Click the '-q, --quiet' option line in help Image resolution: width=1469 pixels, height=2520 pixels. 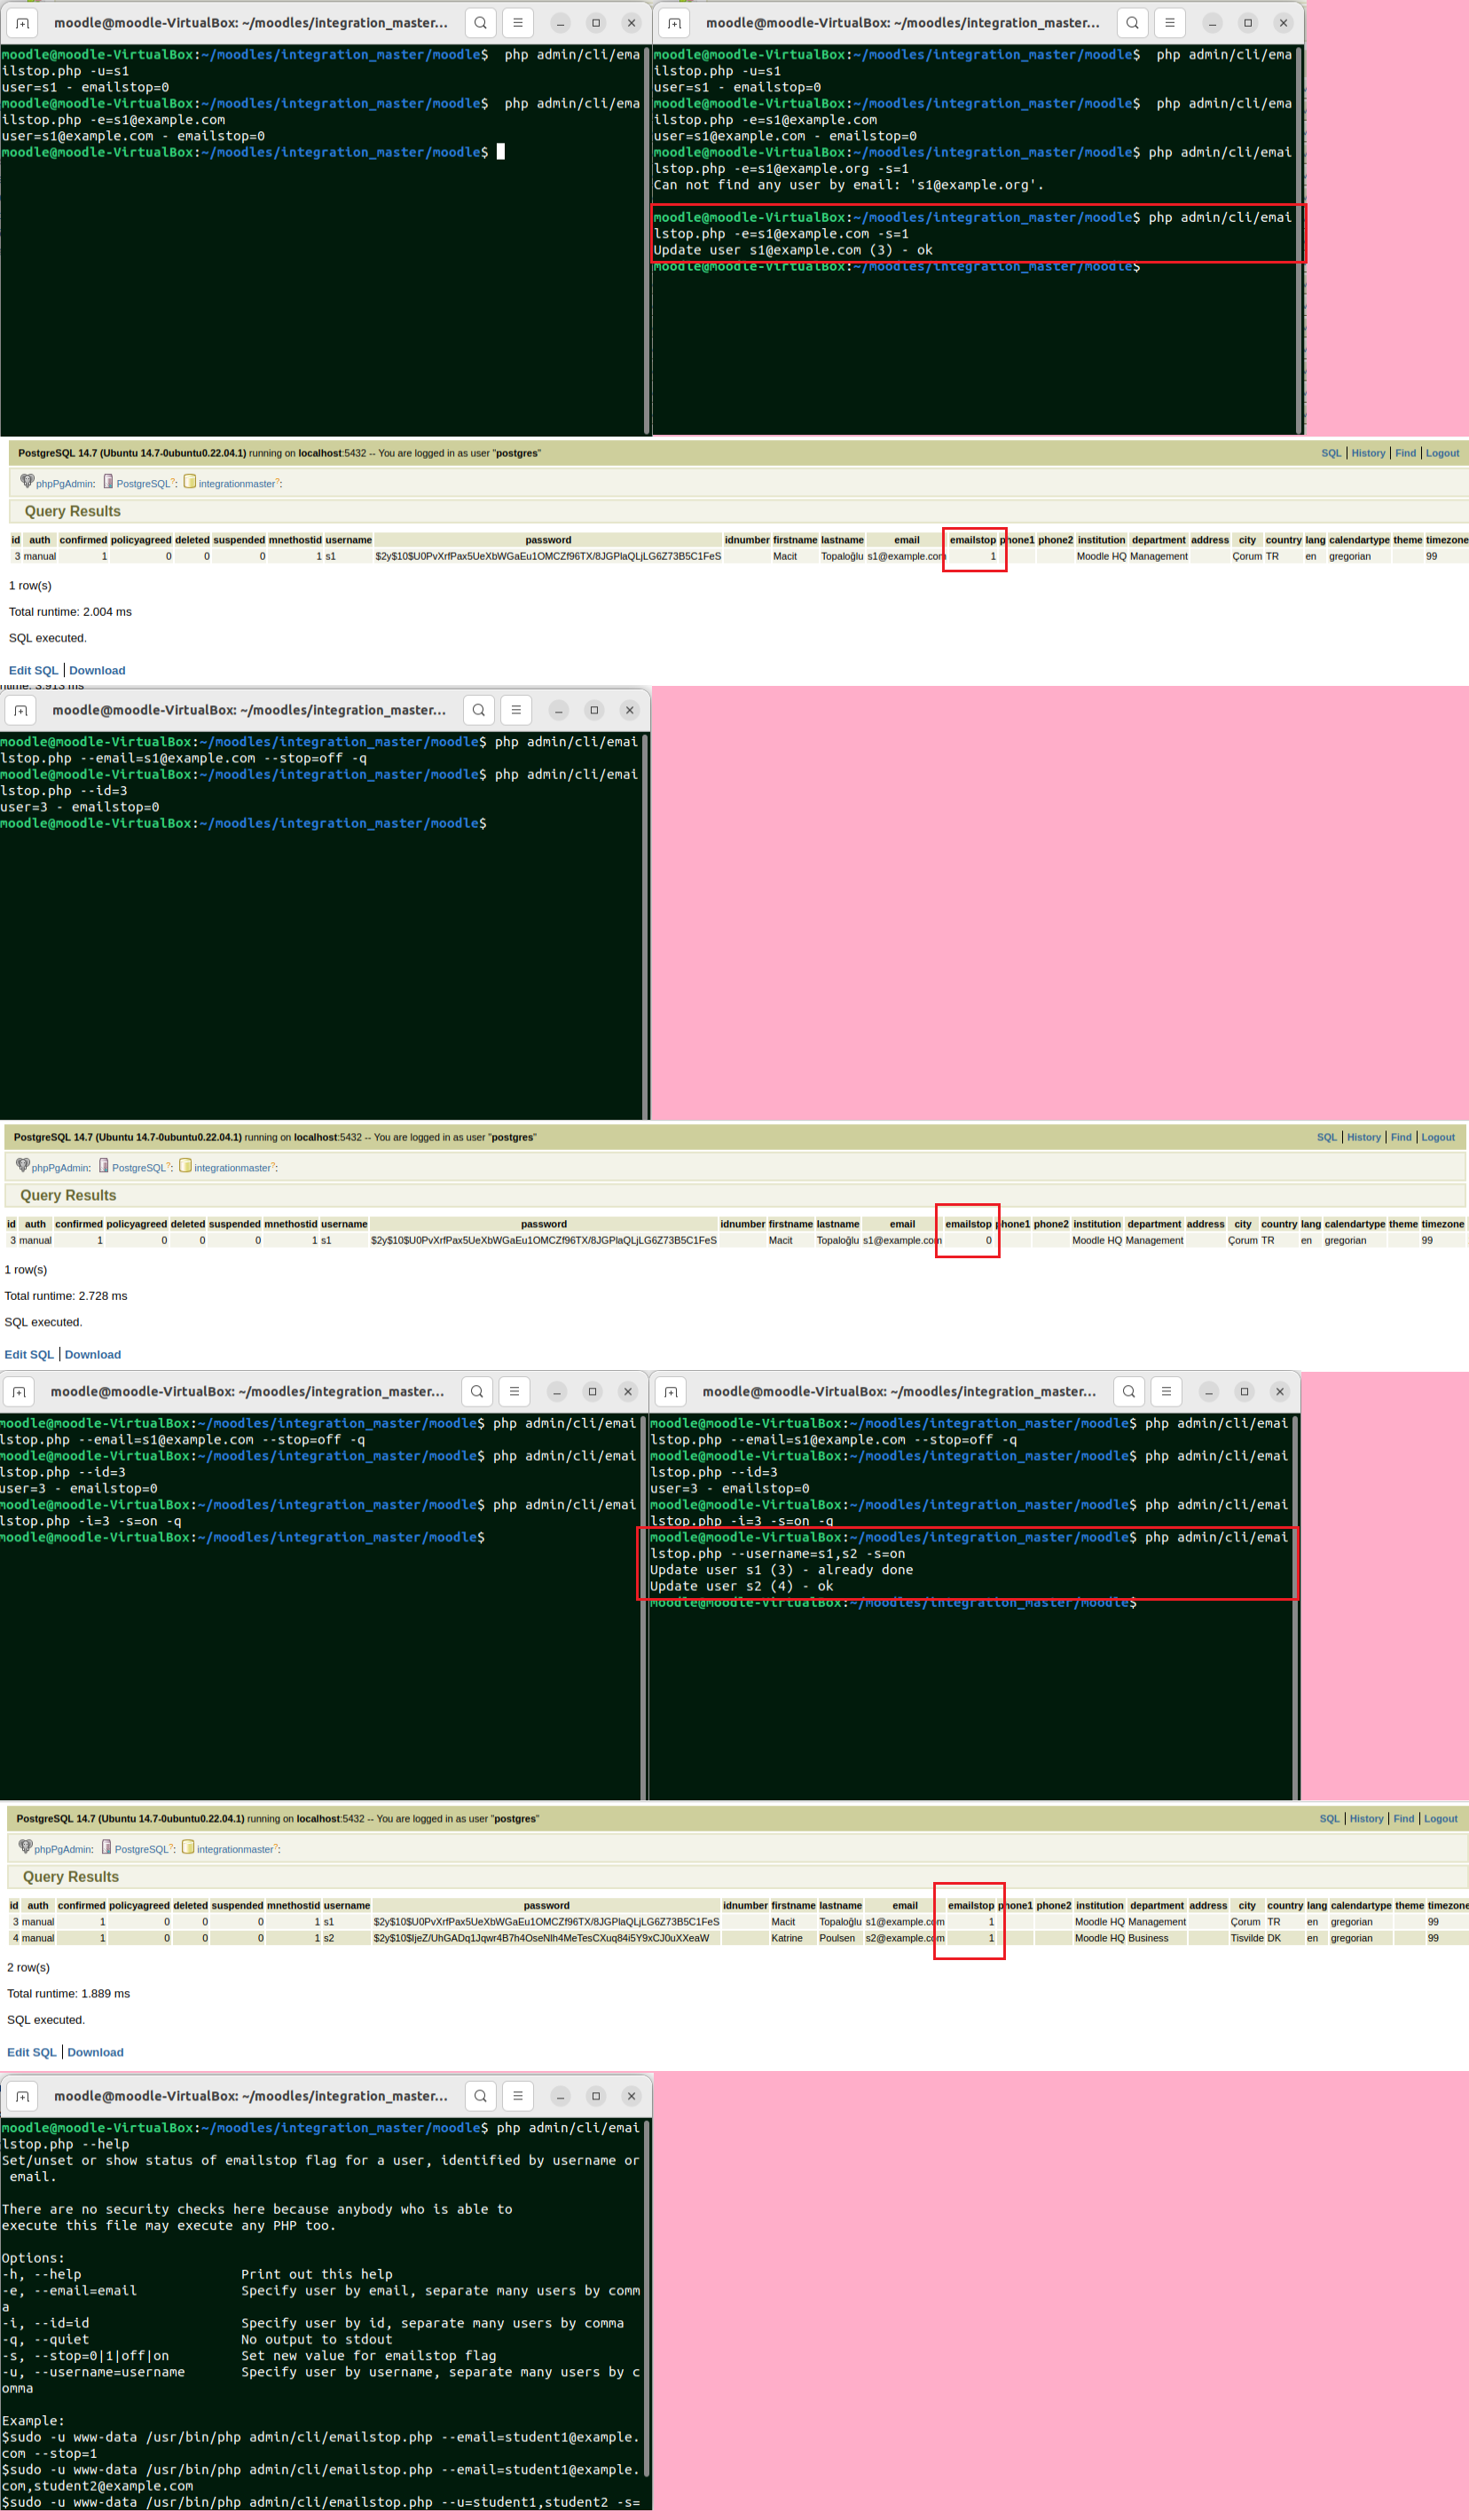[x=197, y=2339]
